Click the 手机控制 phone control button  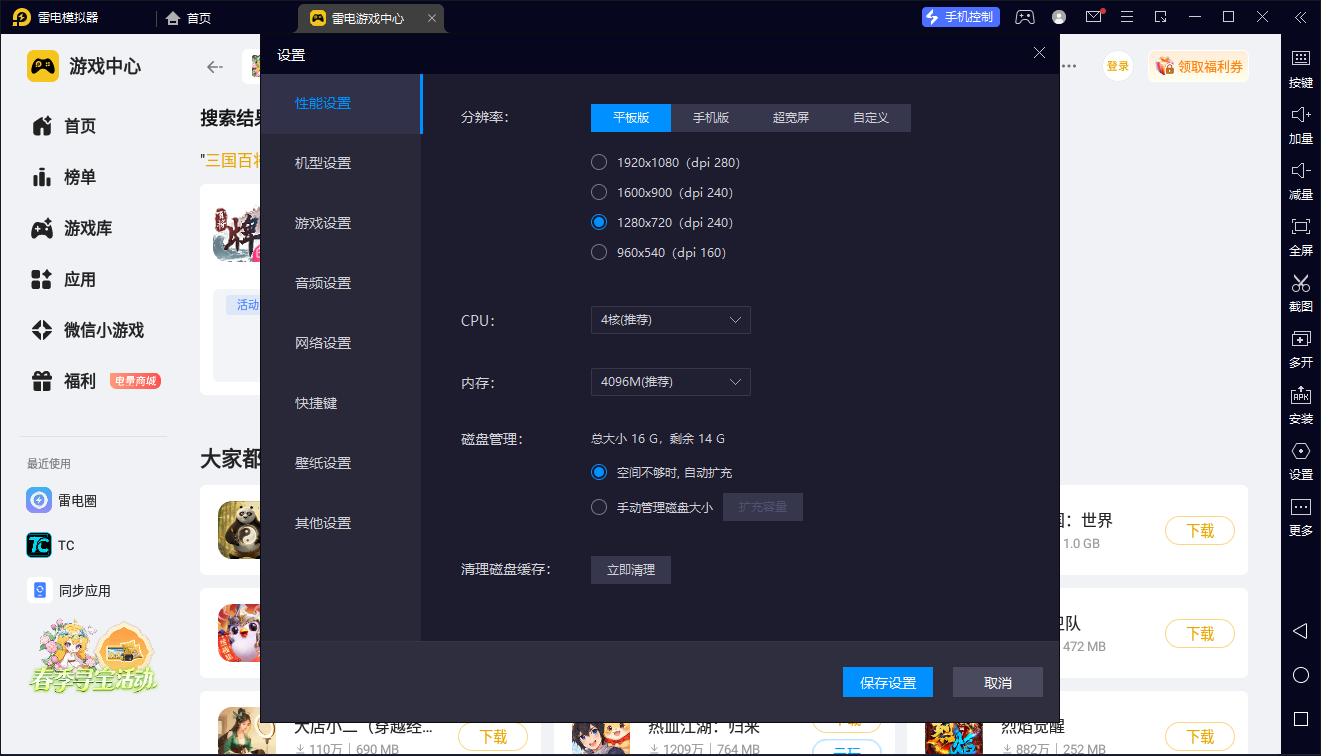[x=960, y=17]
